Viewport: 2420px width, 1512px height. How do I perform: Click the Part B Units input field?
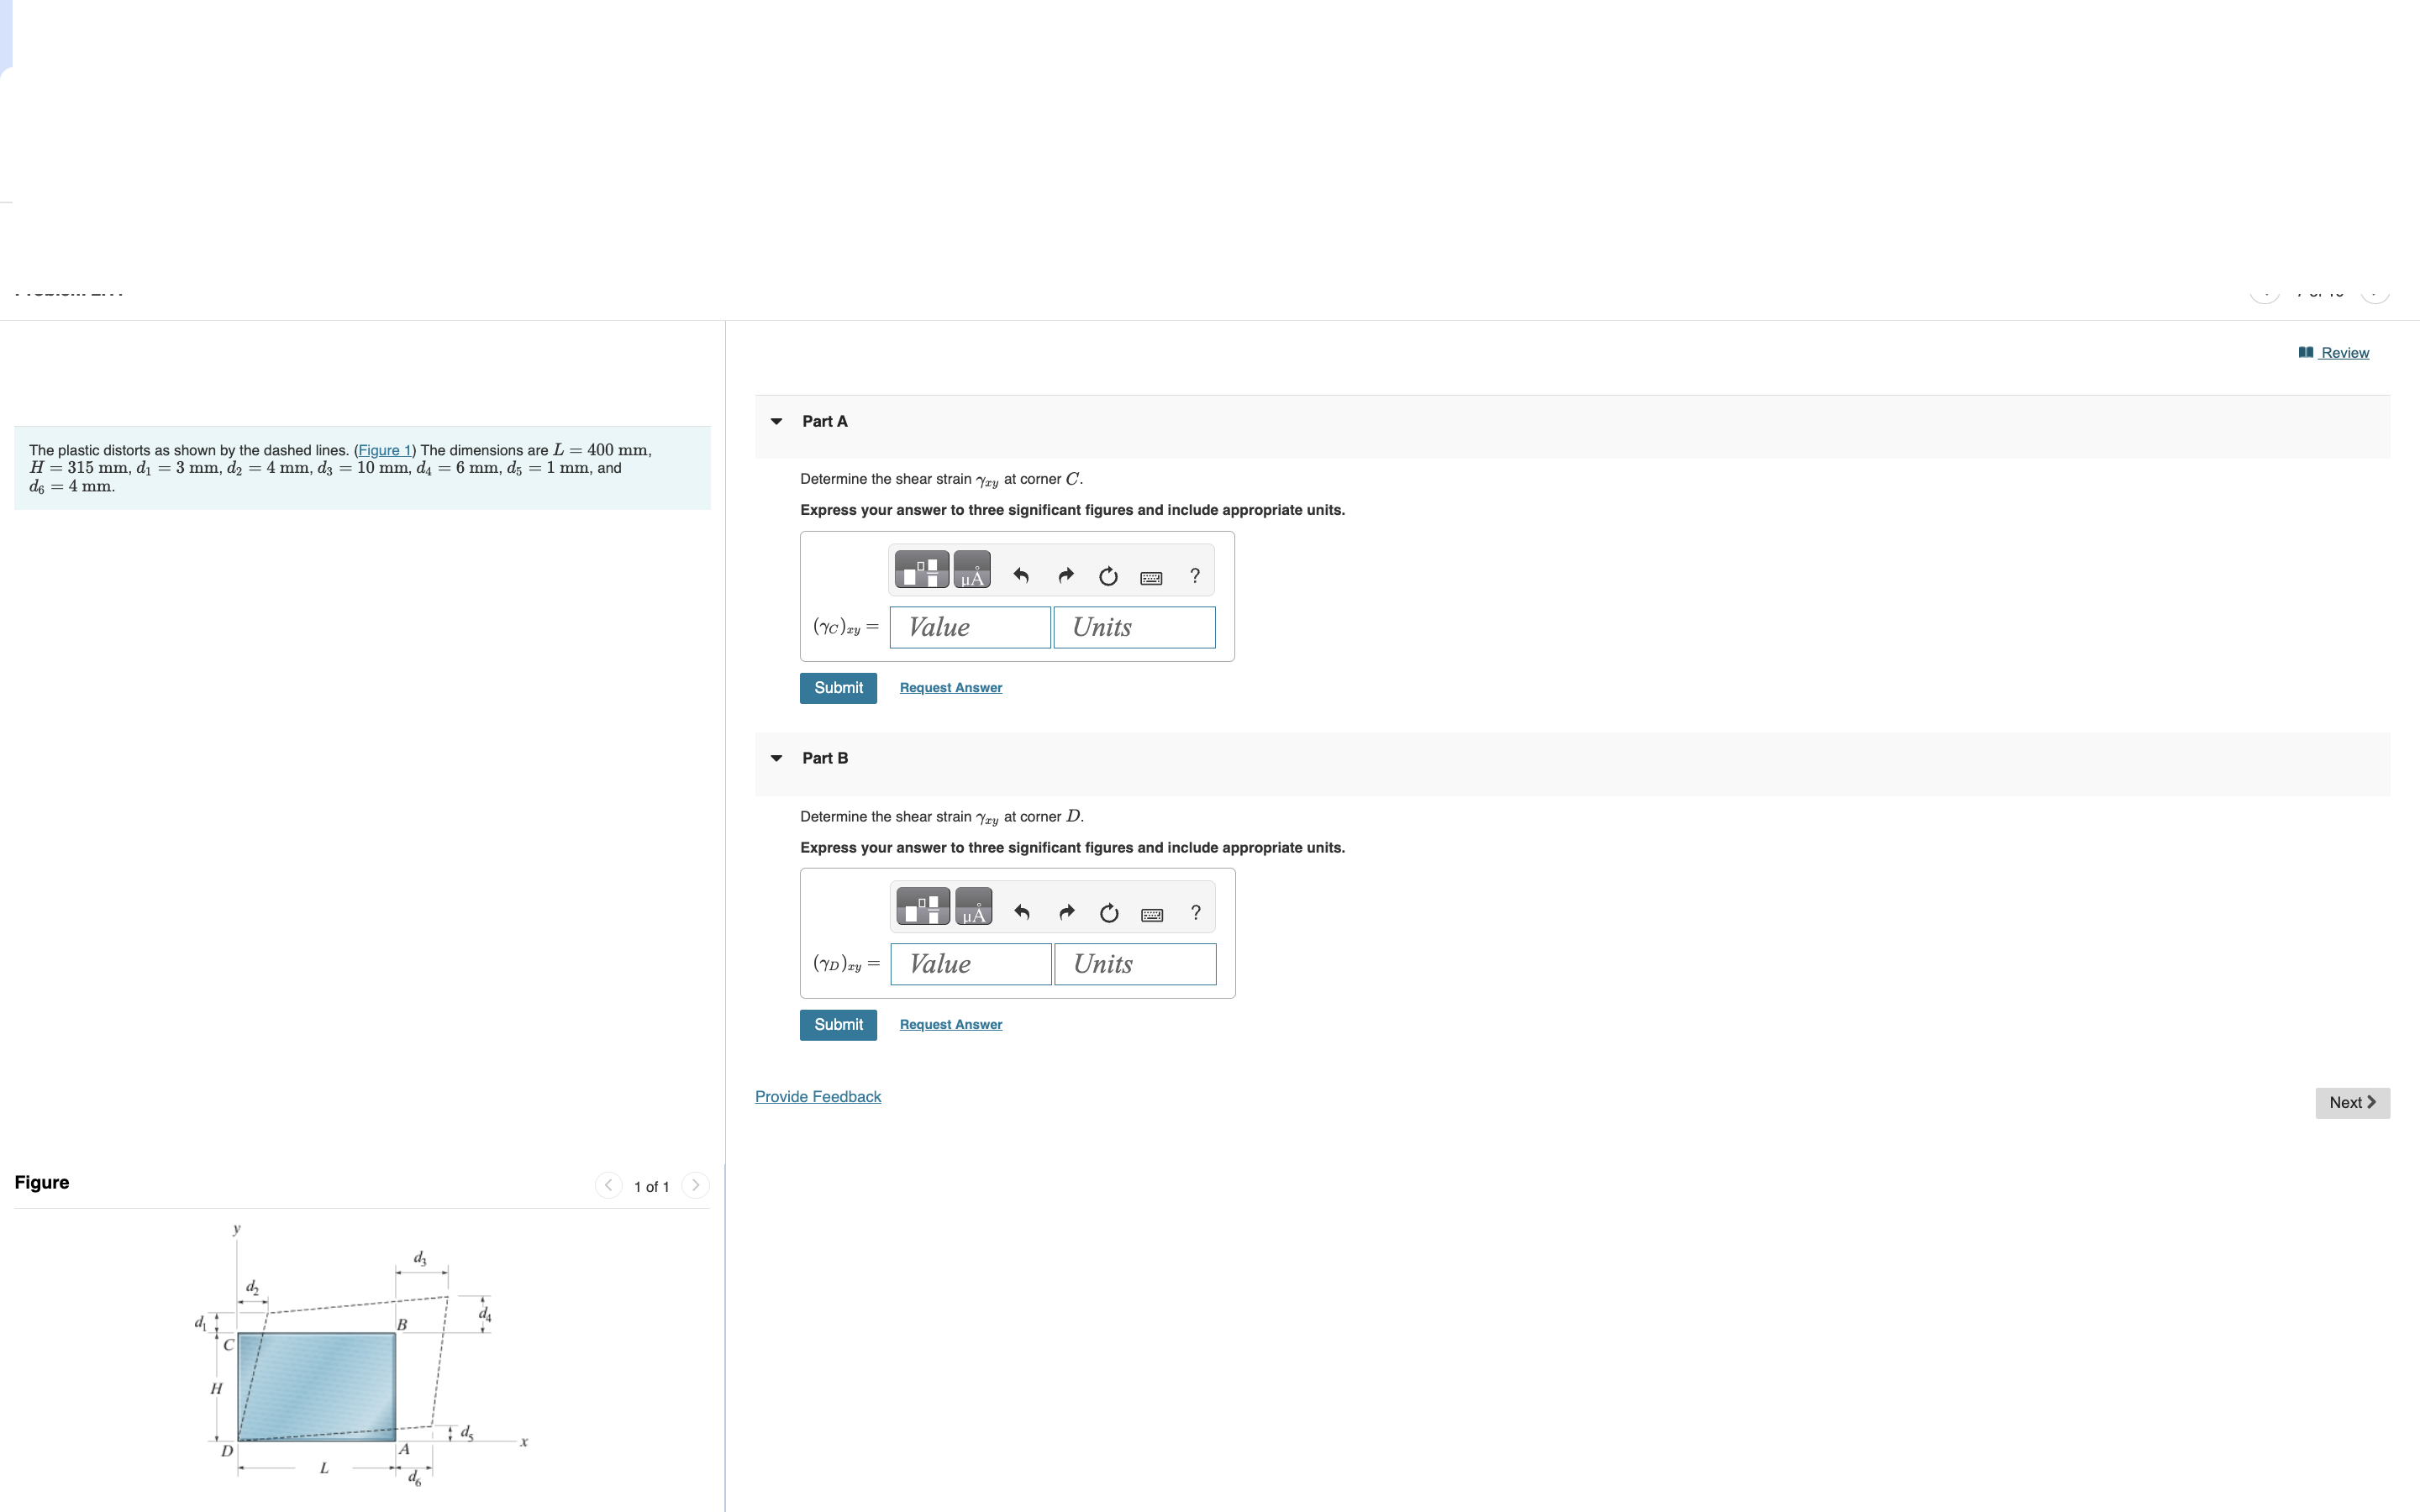pyautogui.click(x=1135, y=965)
